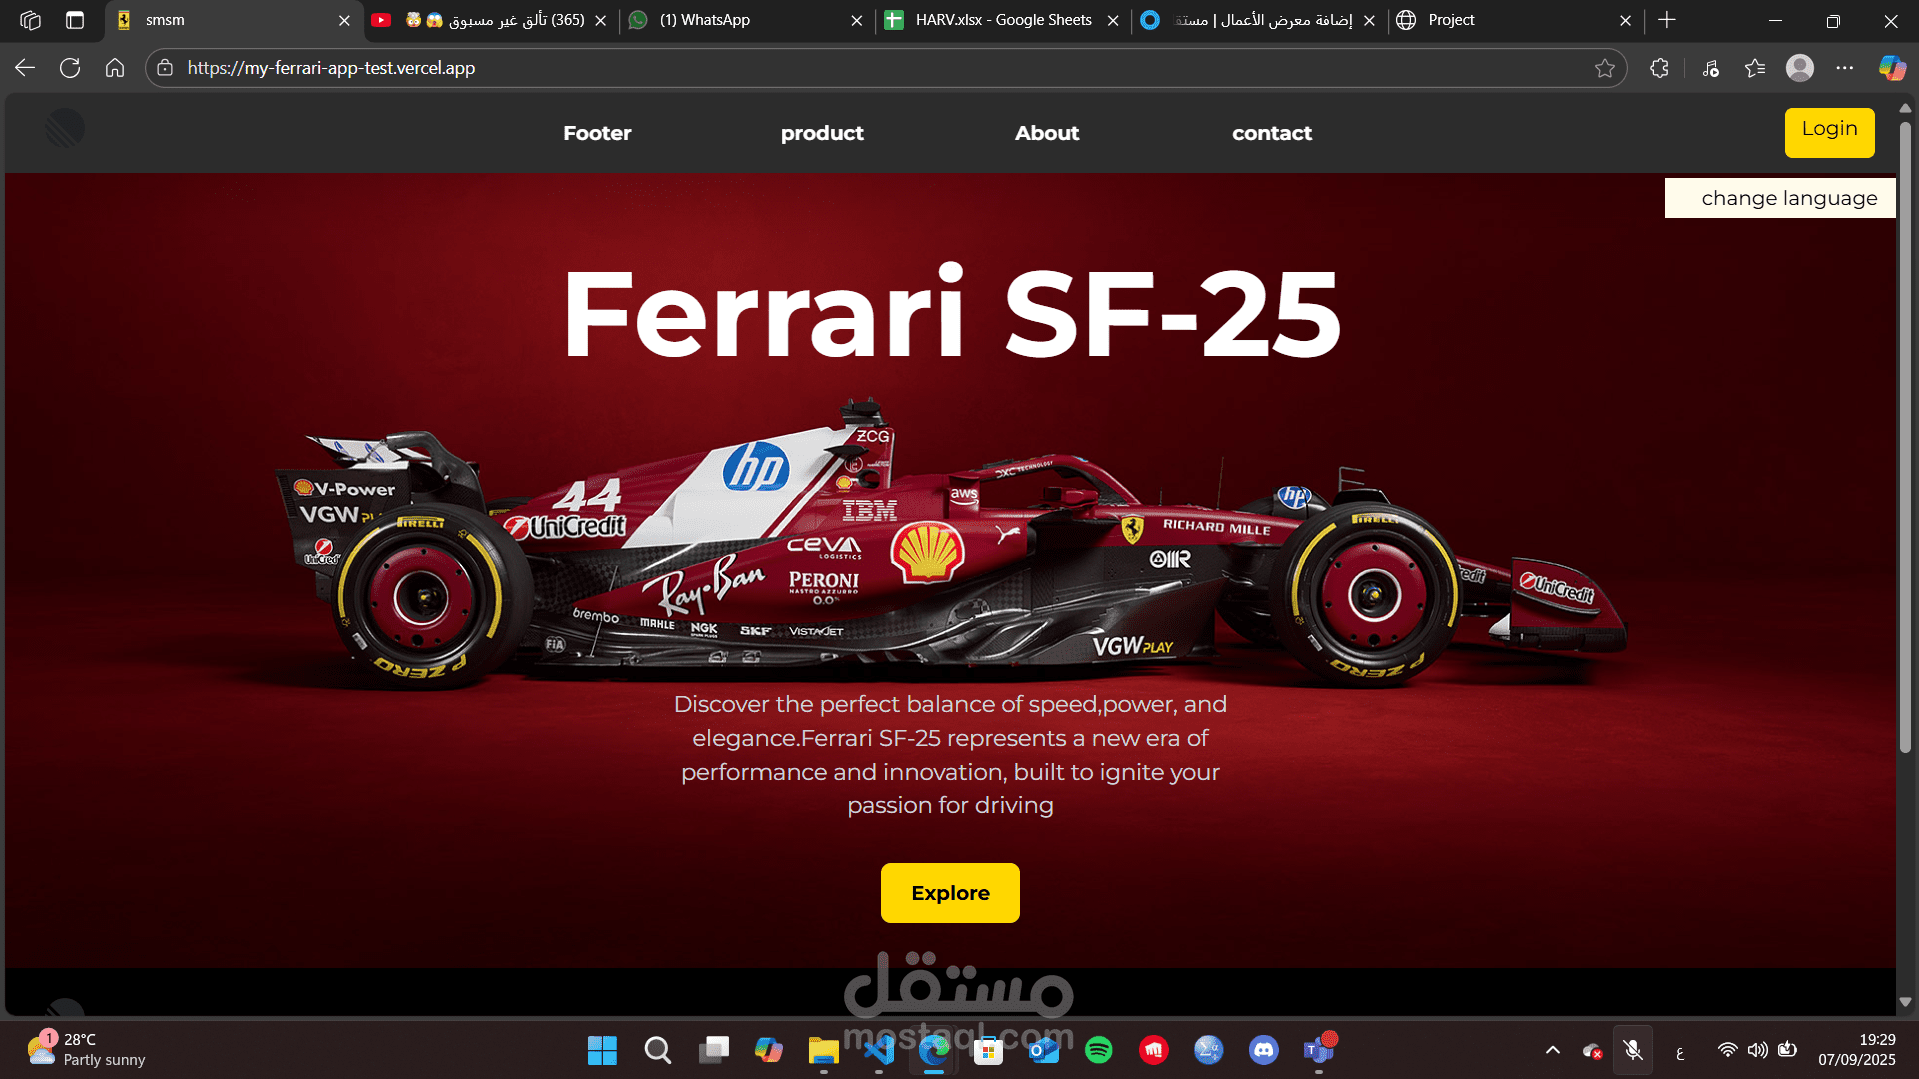
Task: Add this page to favorites star
Action: 1604,68
